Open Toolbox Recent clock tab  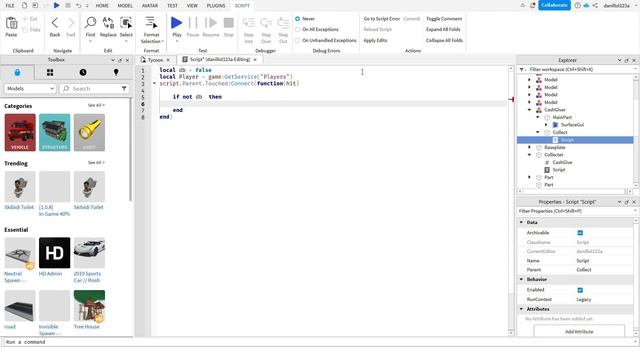[83, 72]
